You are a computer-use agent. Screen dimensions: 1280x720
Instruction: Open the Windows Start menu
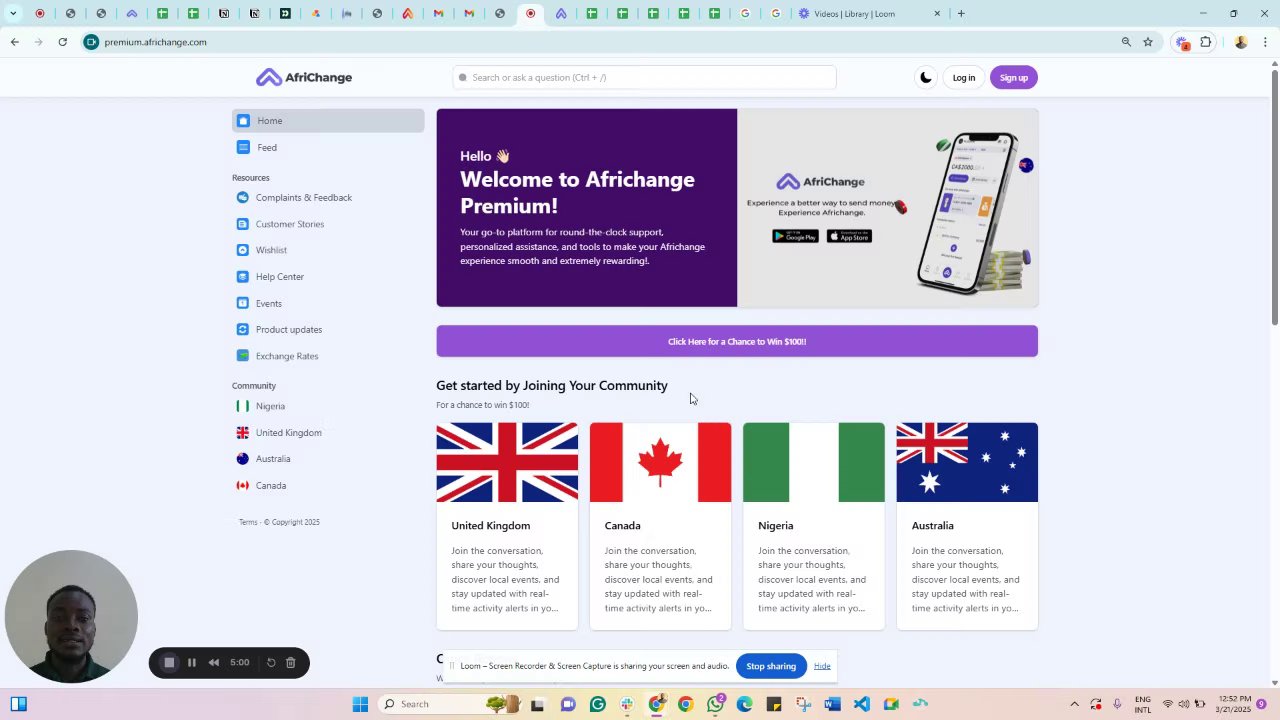[360, 704]
